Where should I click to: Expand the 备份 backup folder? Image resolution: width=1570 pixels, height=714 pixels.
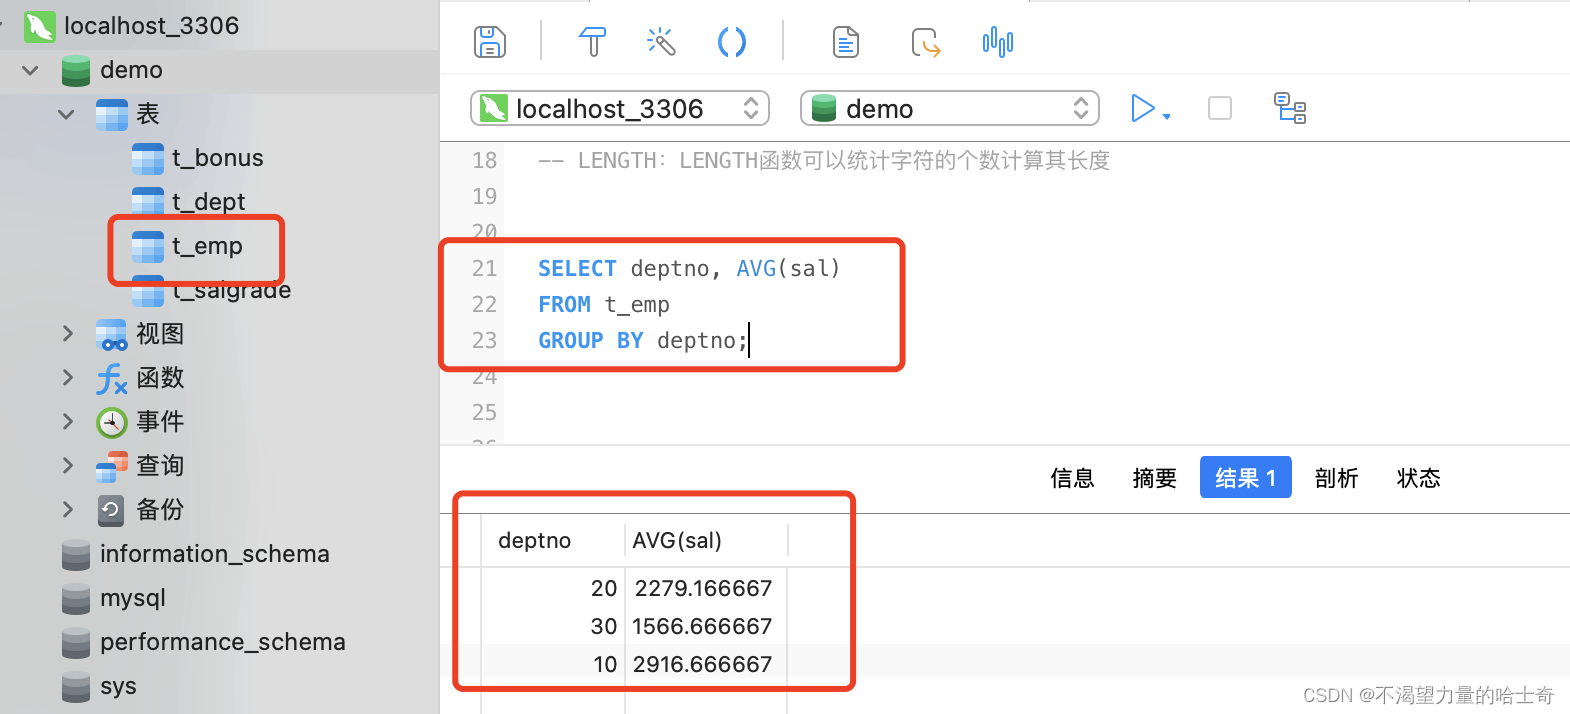click(67, 509)
